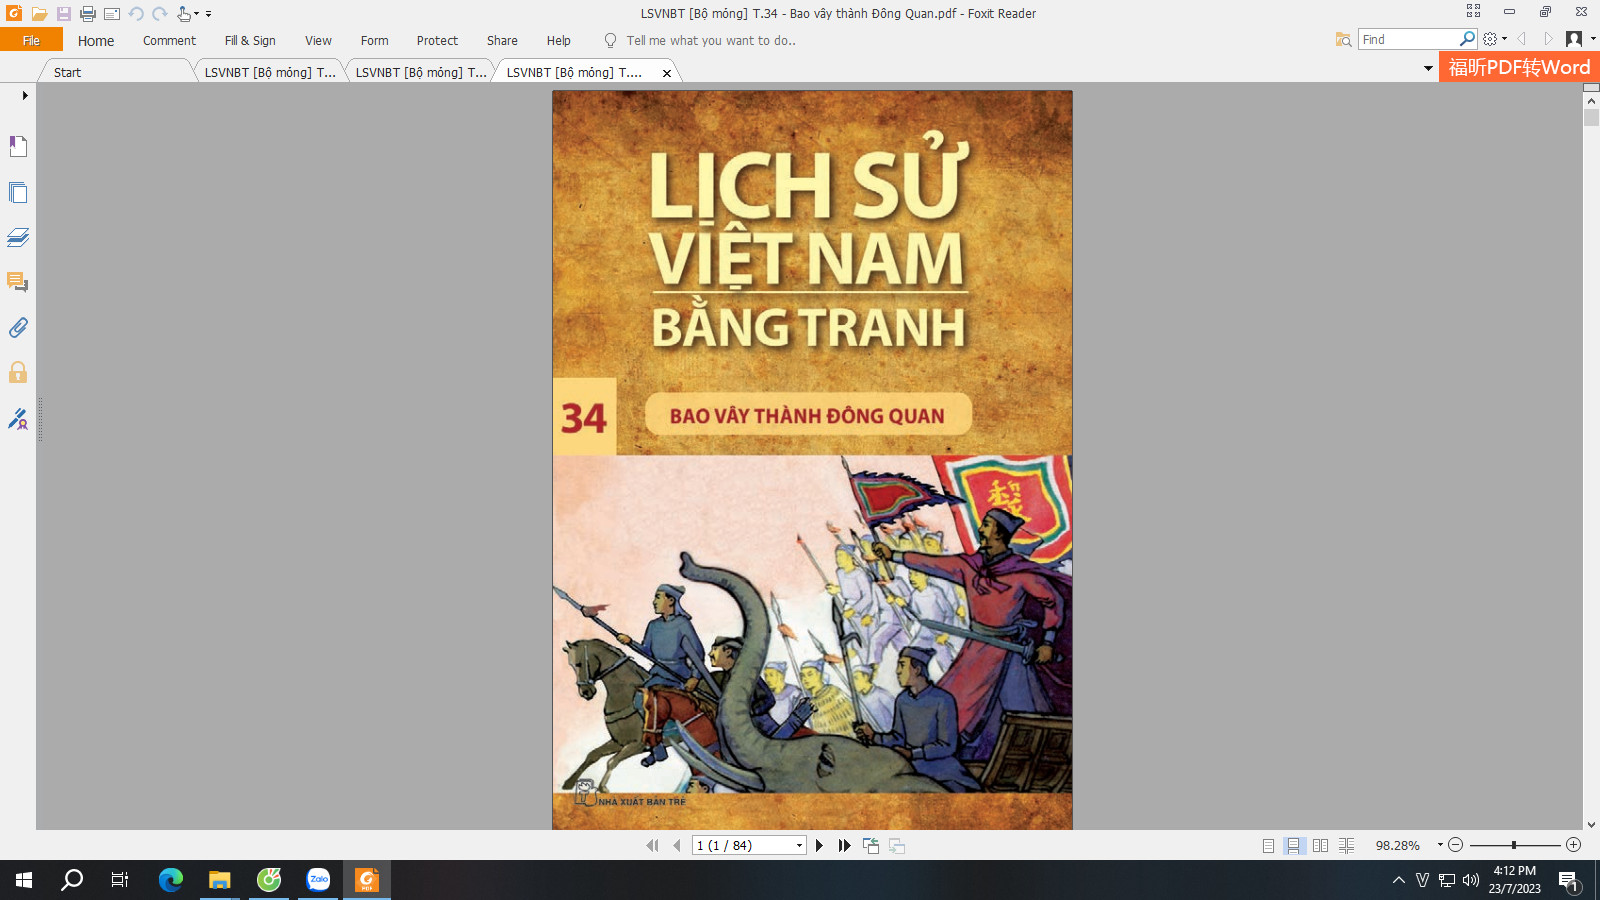Open Windows taskbar search
The image size is (1600, 900).
pos(72,880)
